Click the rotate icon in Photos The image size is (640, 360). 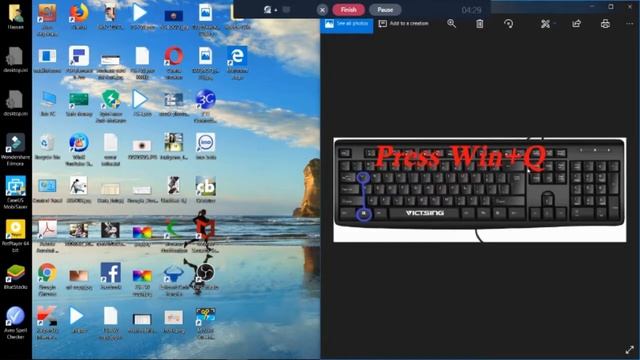509,24
